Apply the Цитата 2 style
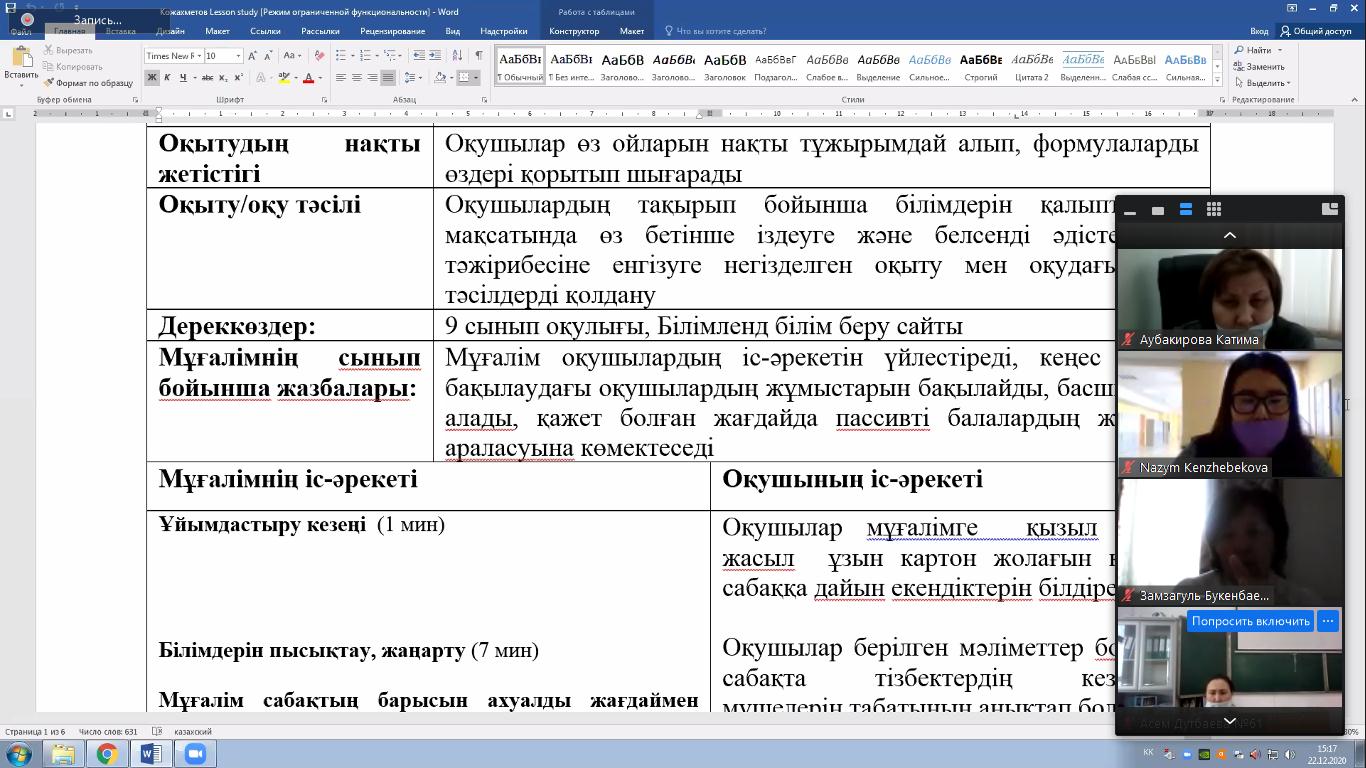The width and height of the screenshot is (1366, 768). point(1032,66)
